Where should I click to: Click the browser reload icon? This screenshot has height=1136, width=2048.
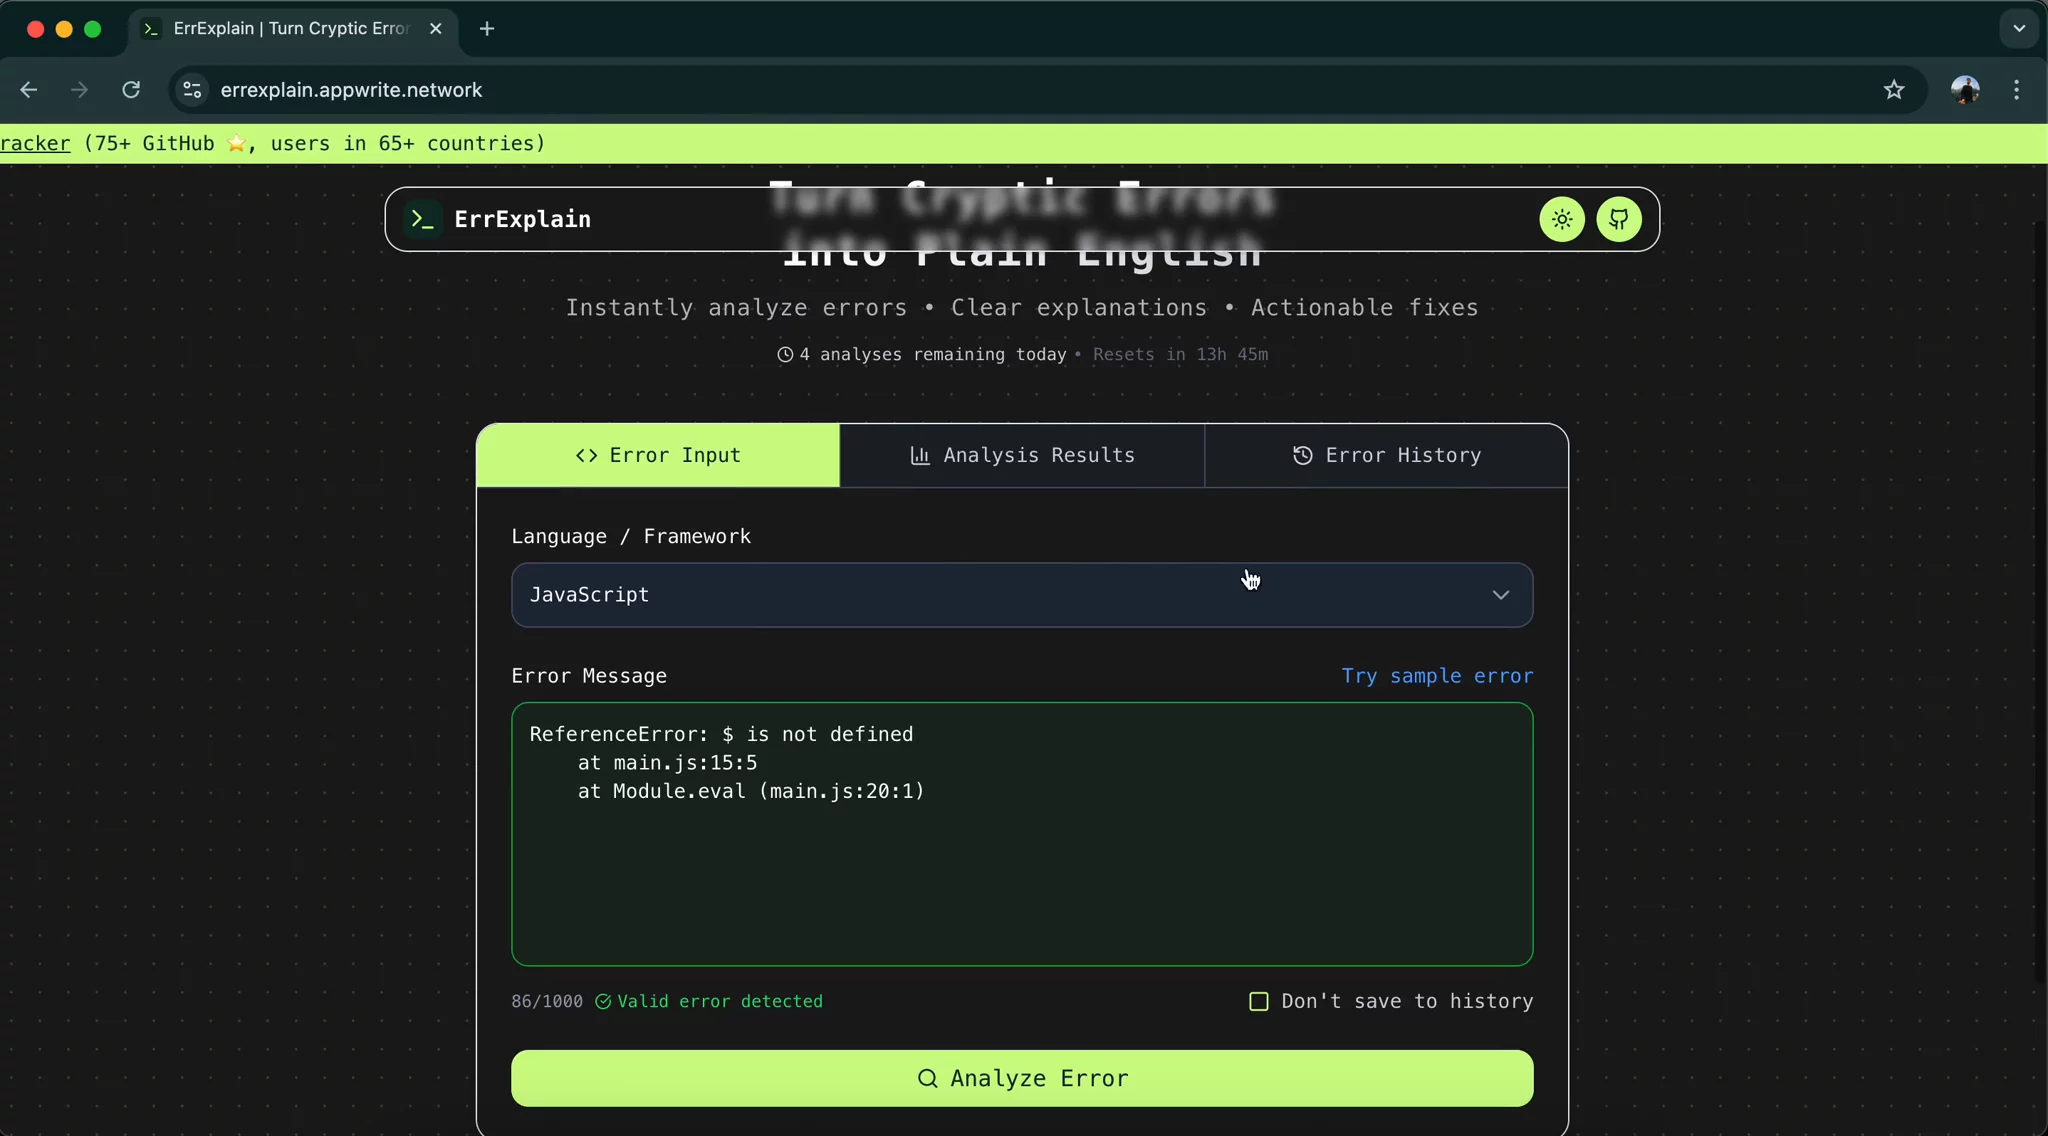pyautogui.click(x=131, y=90)
